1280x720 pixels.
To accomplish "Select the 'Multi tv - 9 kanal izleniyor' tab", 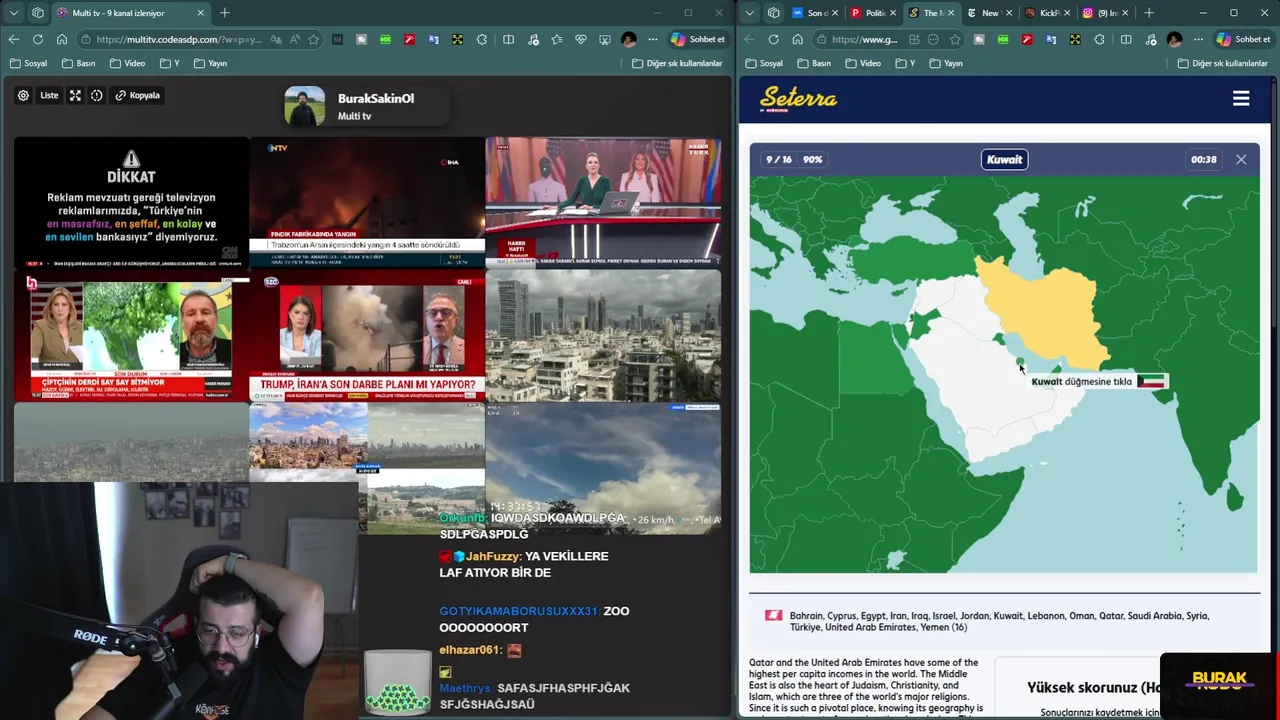I will (131, 13).
